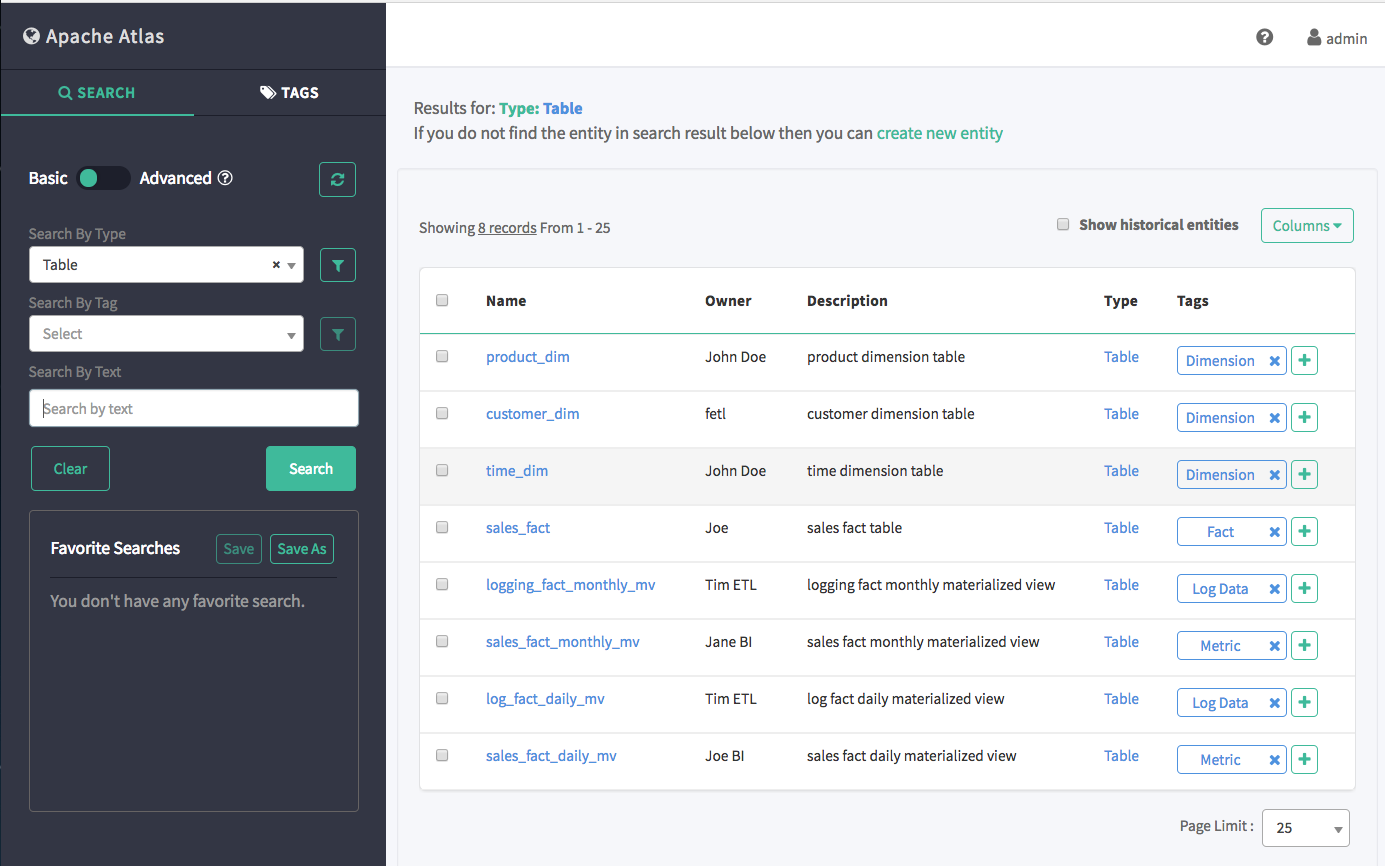Screen dimensions: 1385x866
Task: Open the filter for Search By Type
Action: pos(337,266)
